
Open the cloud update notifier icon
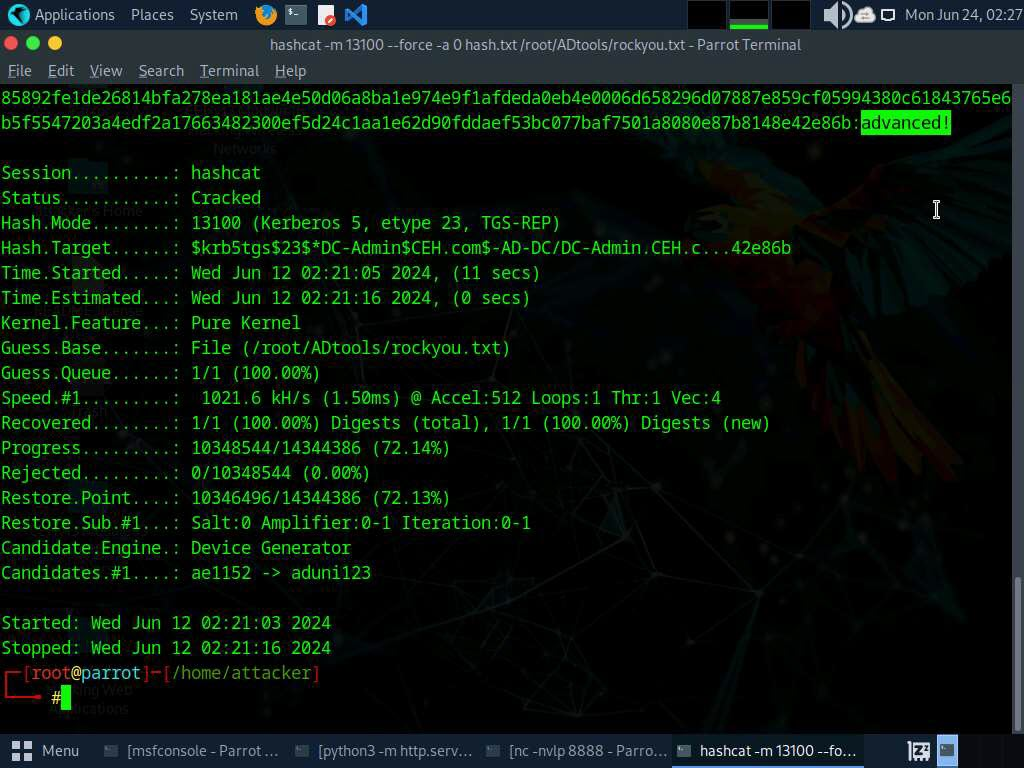click(864, 15)
